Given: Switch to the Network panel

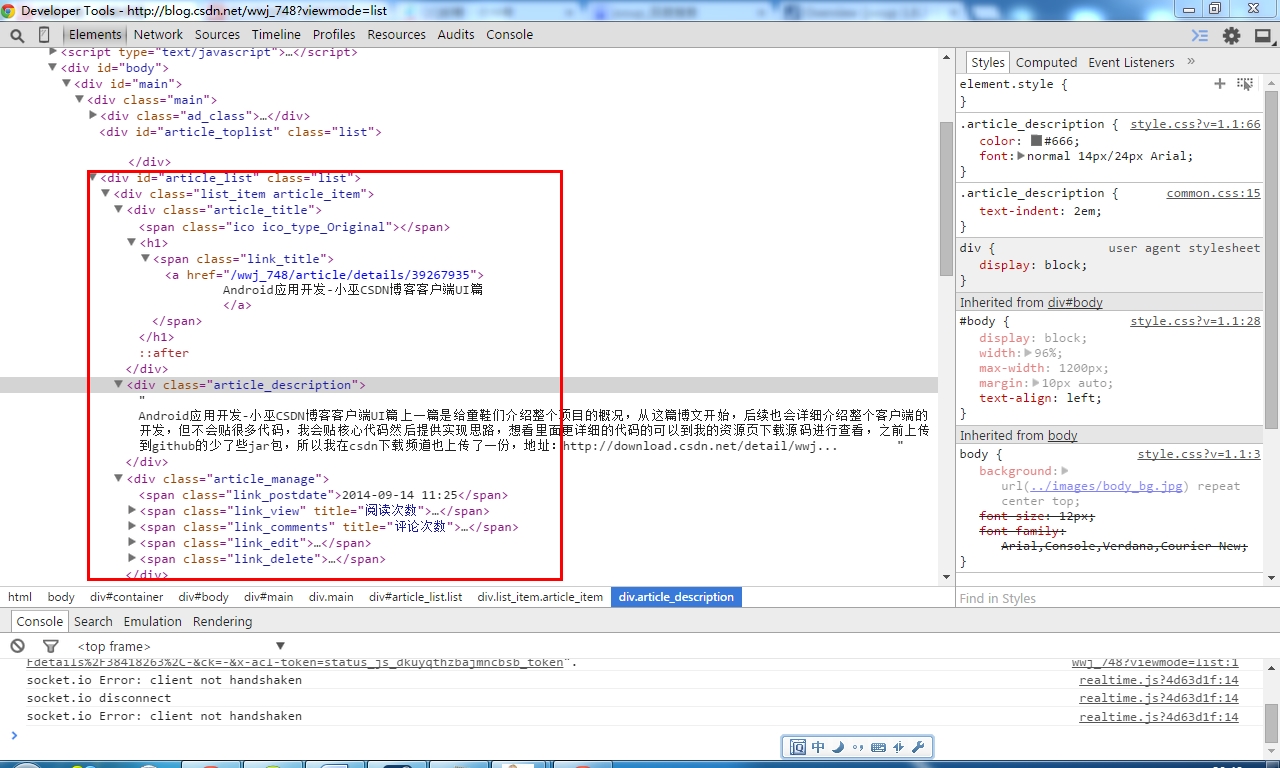Looking at the screenshot, I should click(158, 34).
